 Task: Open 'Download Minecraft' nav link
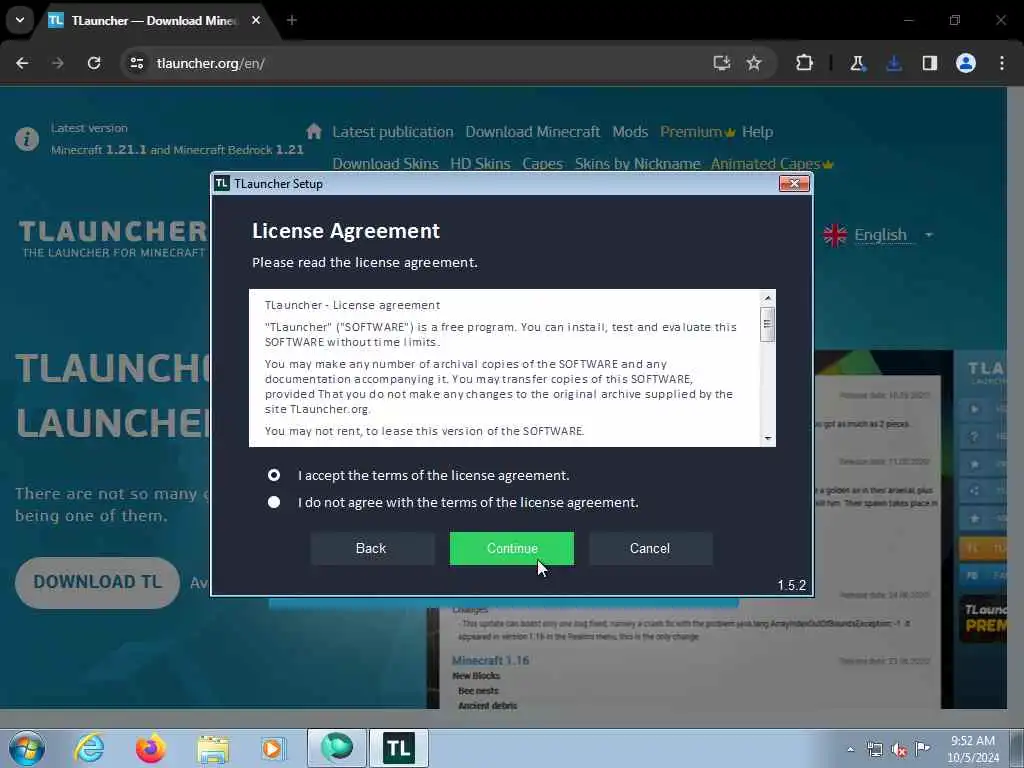tap(532, 132)
